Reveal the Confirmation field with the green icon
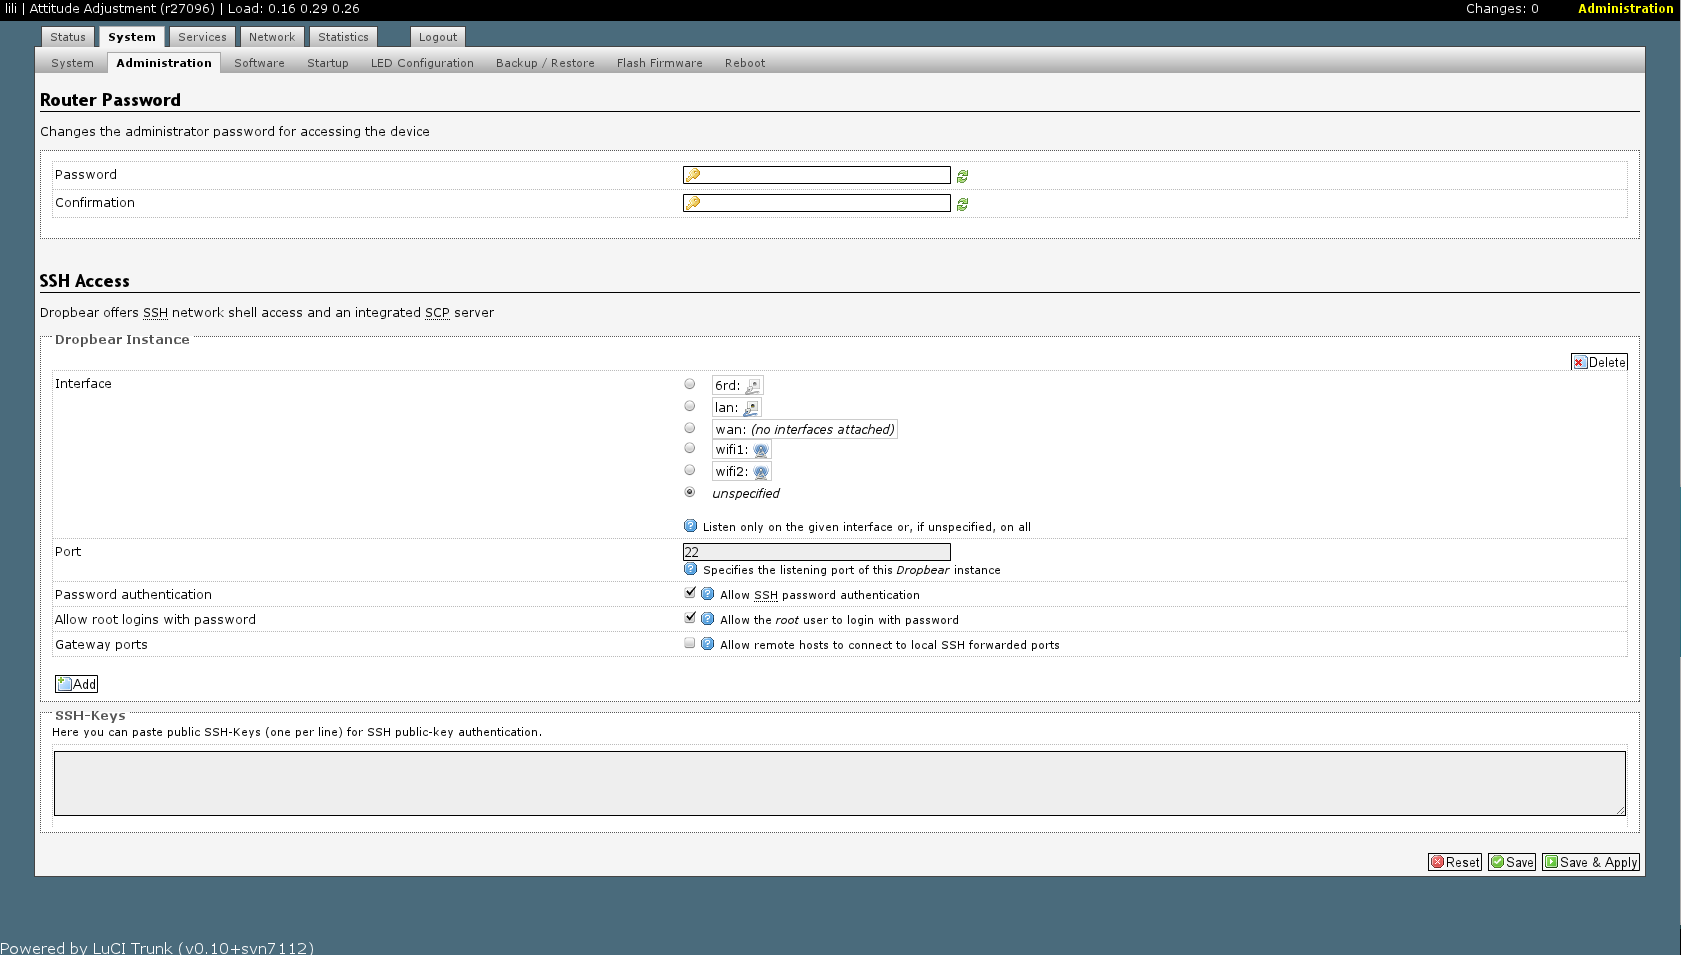 coord(962,204)
